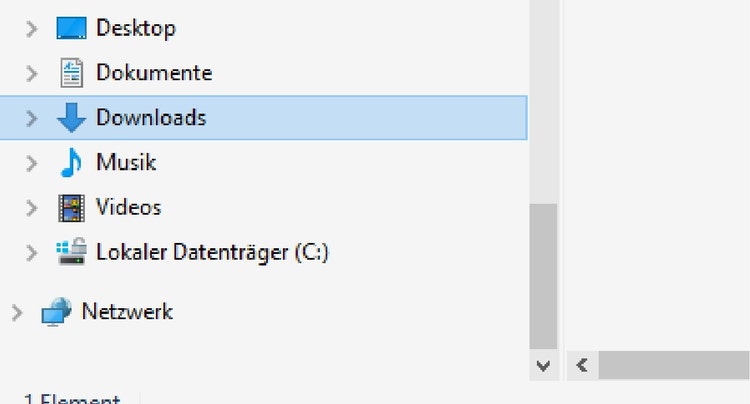The width and height of the screenshot is (750, 404).
Task: Expand Lokaler Datenträger (C:) chevron
Action: pos(31,253)
